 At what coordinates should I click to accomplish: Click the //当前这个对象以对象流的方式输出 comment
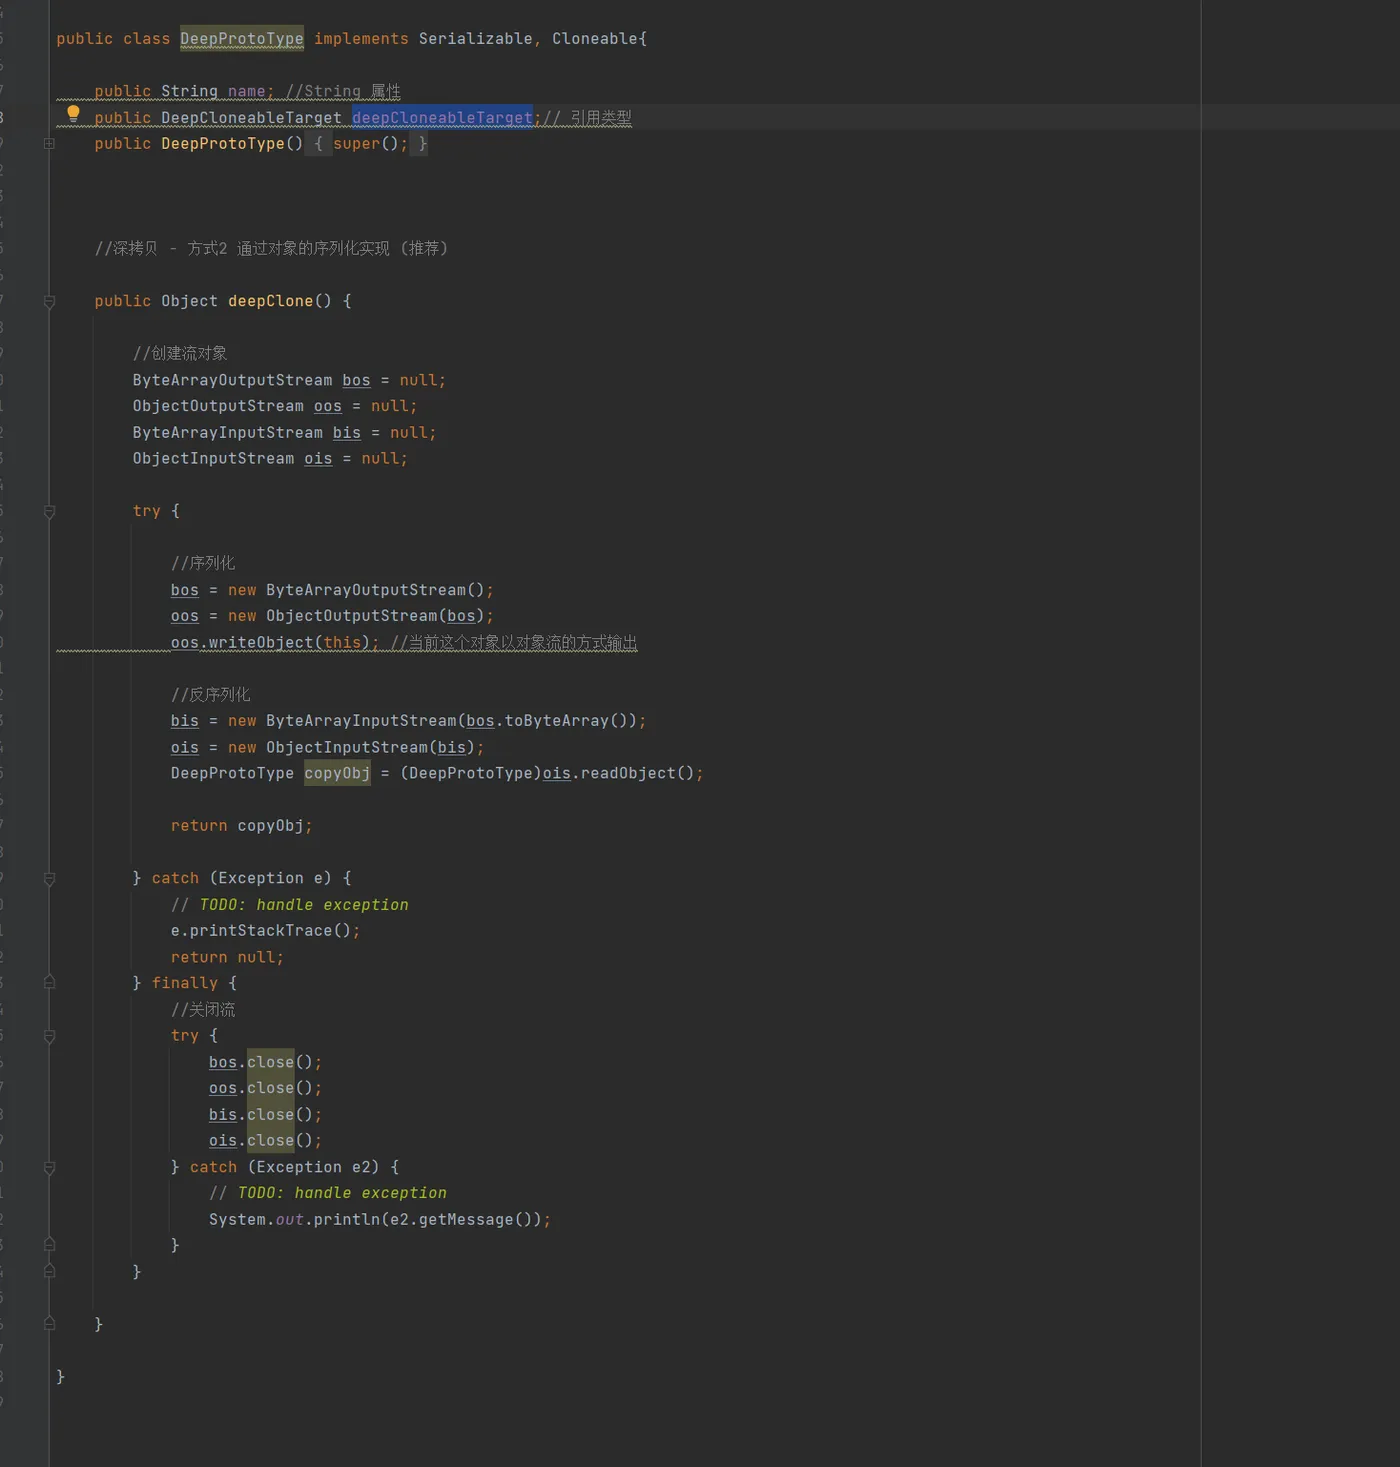click(514, 643)
